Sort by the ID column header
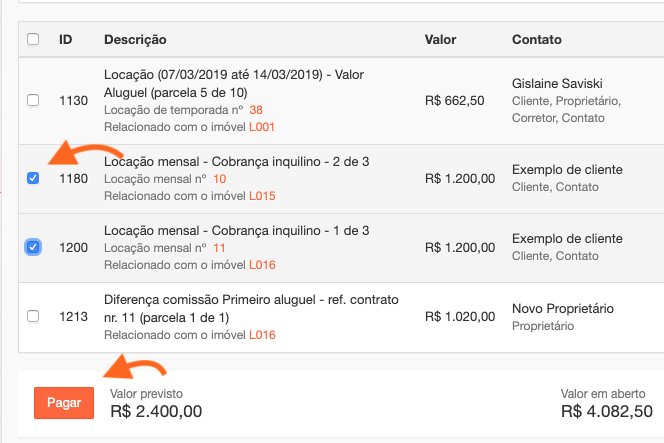664x443 pixels. click(66, 40)
